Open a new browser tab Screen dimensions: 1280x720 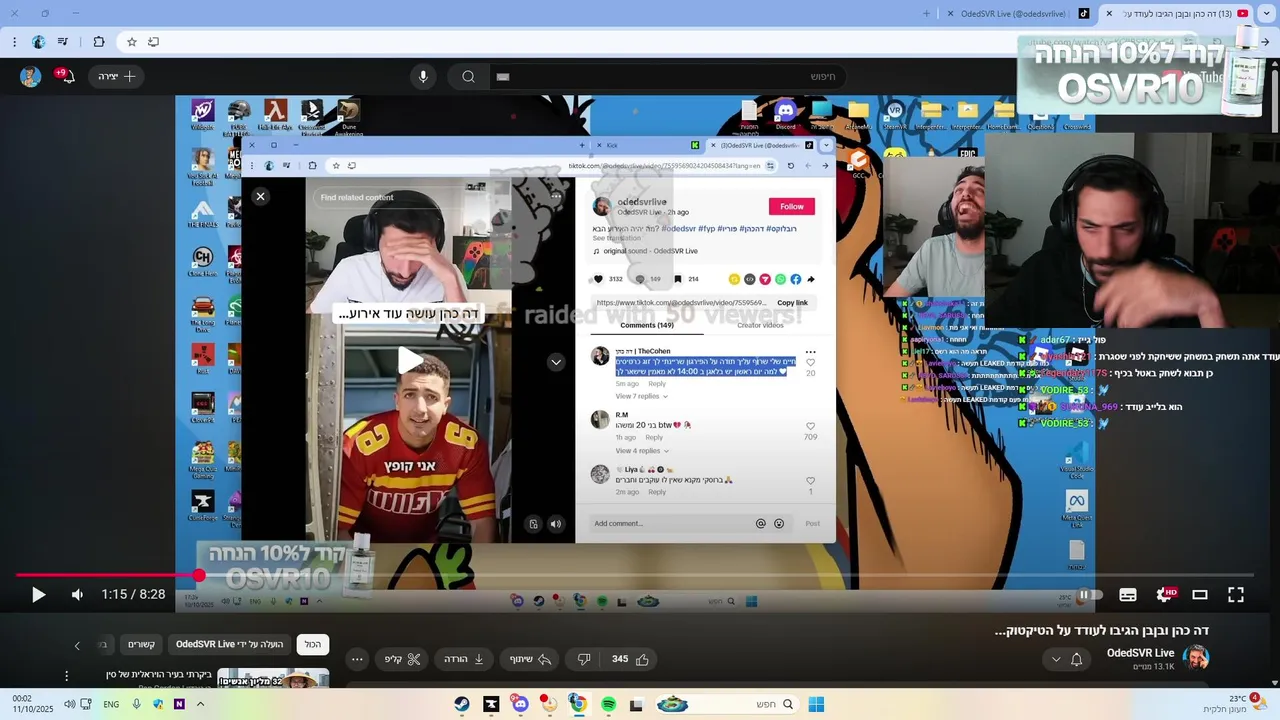click(926, 14)
